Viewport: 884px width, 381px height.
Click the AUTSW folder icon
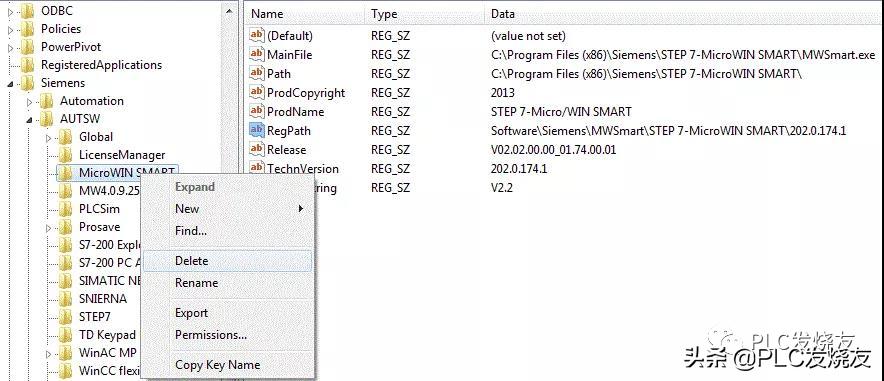click(47, 119)
